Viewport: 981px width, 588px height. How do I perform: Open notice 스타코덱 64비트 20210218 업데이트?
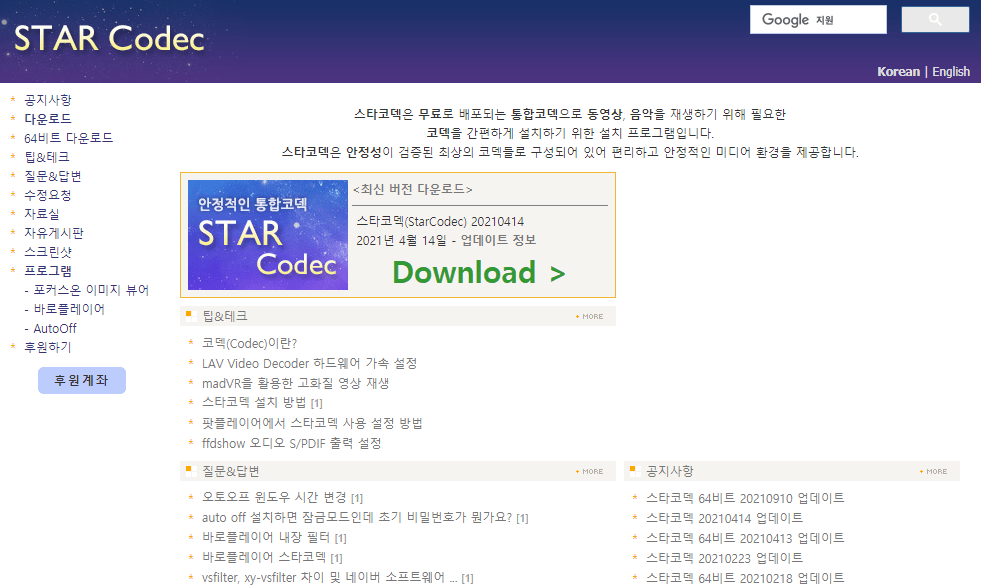[745, 579]
